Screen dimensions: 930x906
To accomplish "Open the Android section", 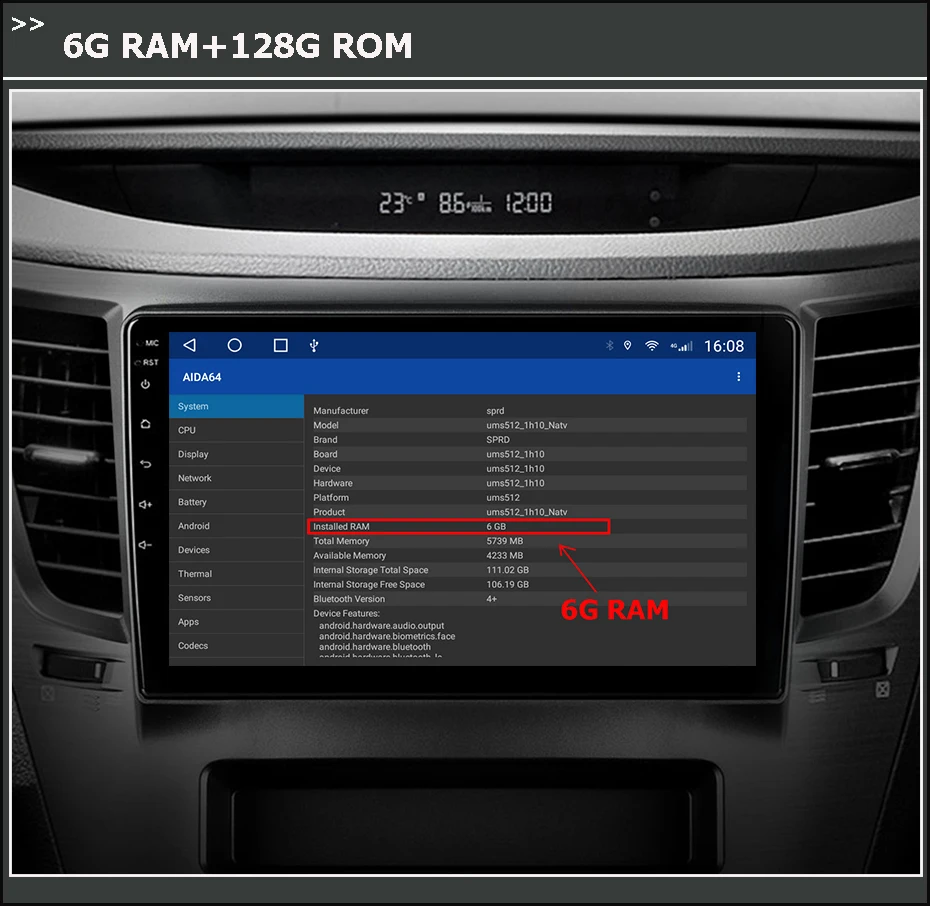I will pos(236,526).
